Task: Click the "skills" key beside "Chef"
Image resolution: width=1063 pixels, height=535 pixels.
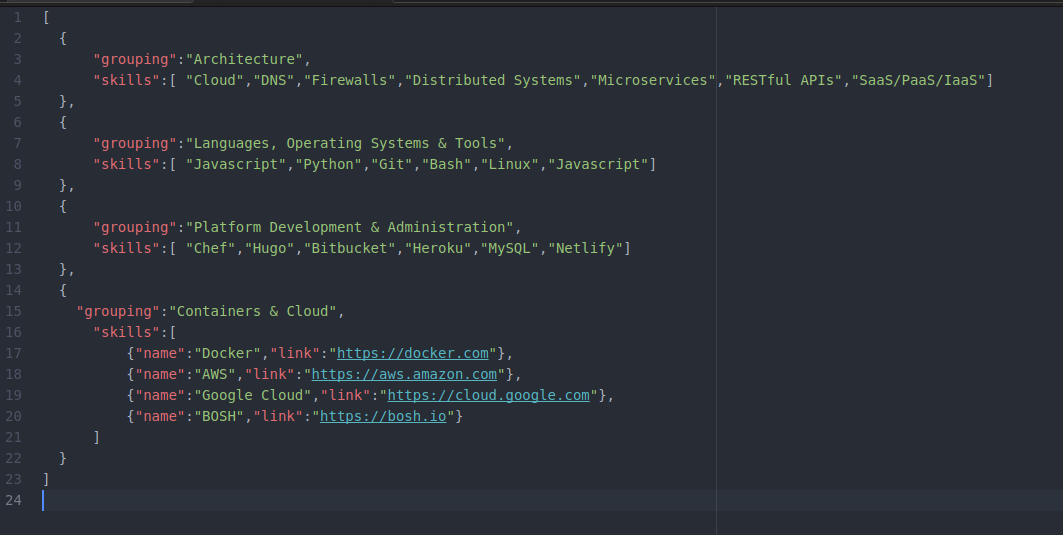Action: 127,249
